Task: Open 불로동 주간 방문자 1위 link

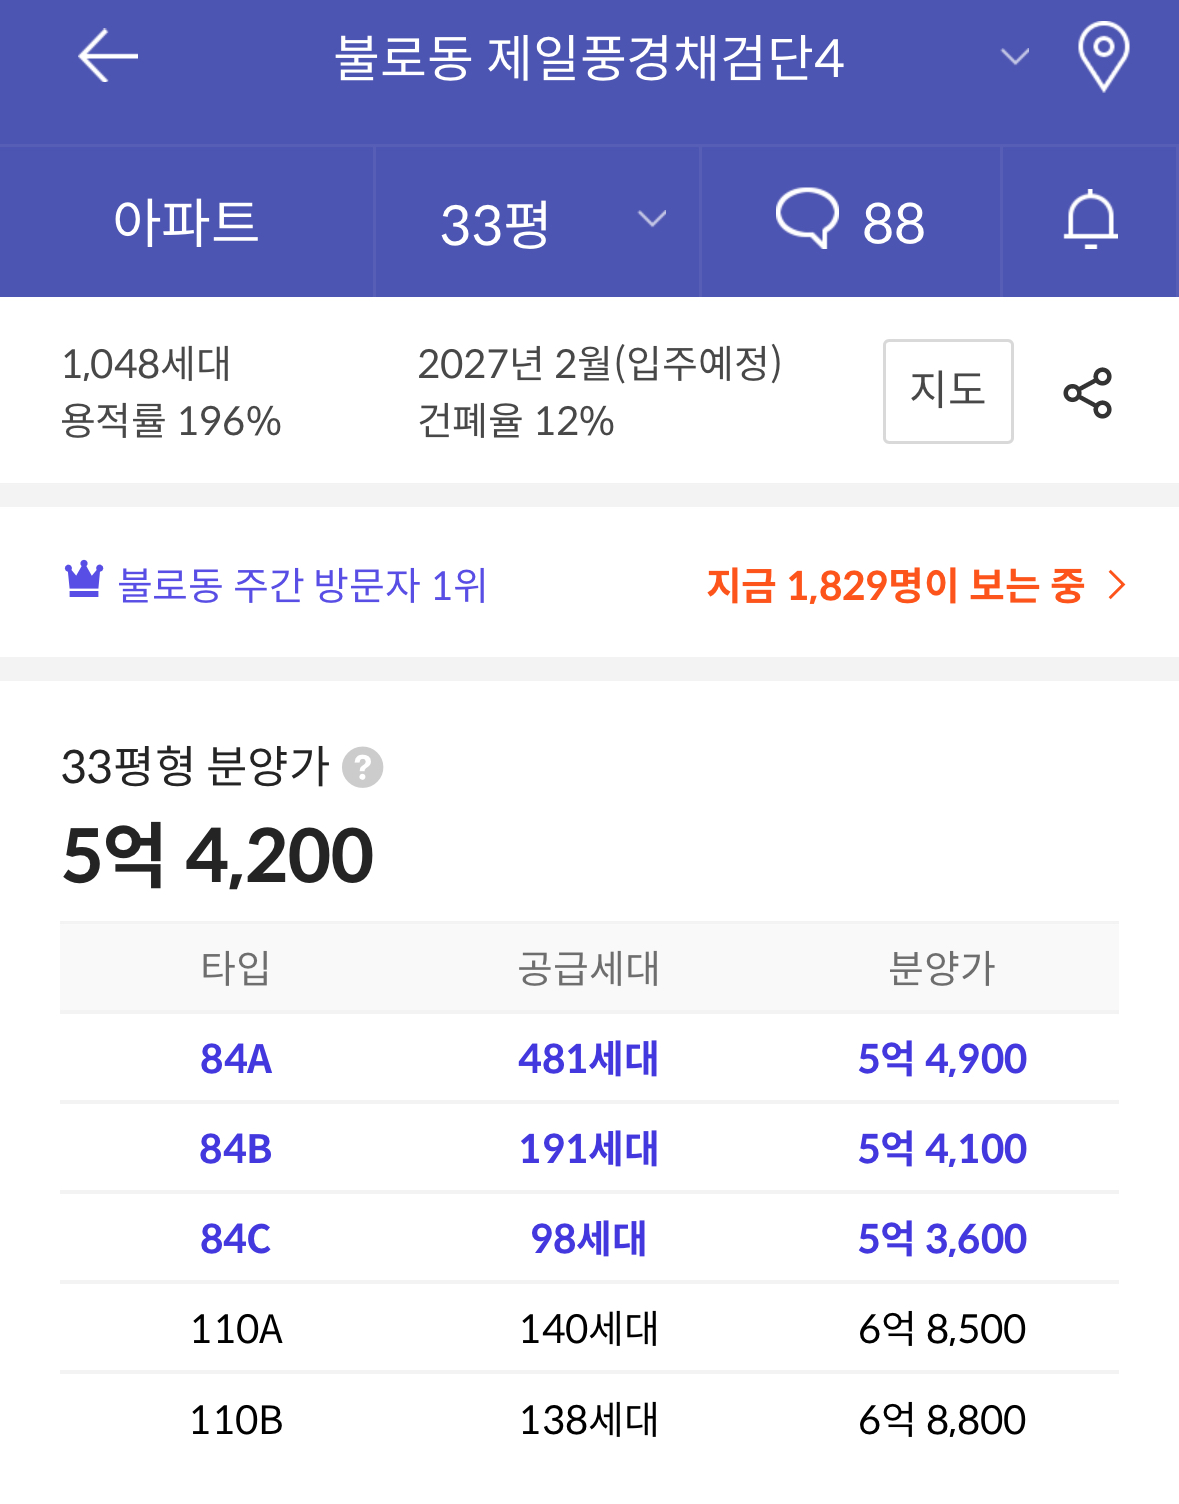Action: click(302, 585)
